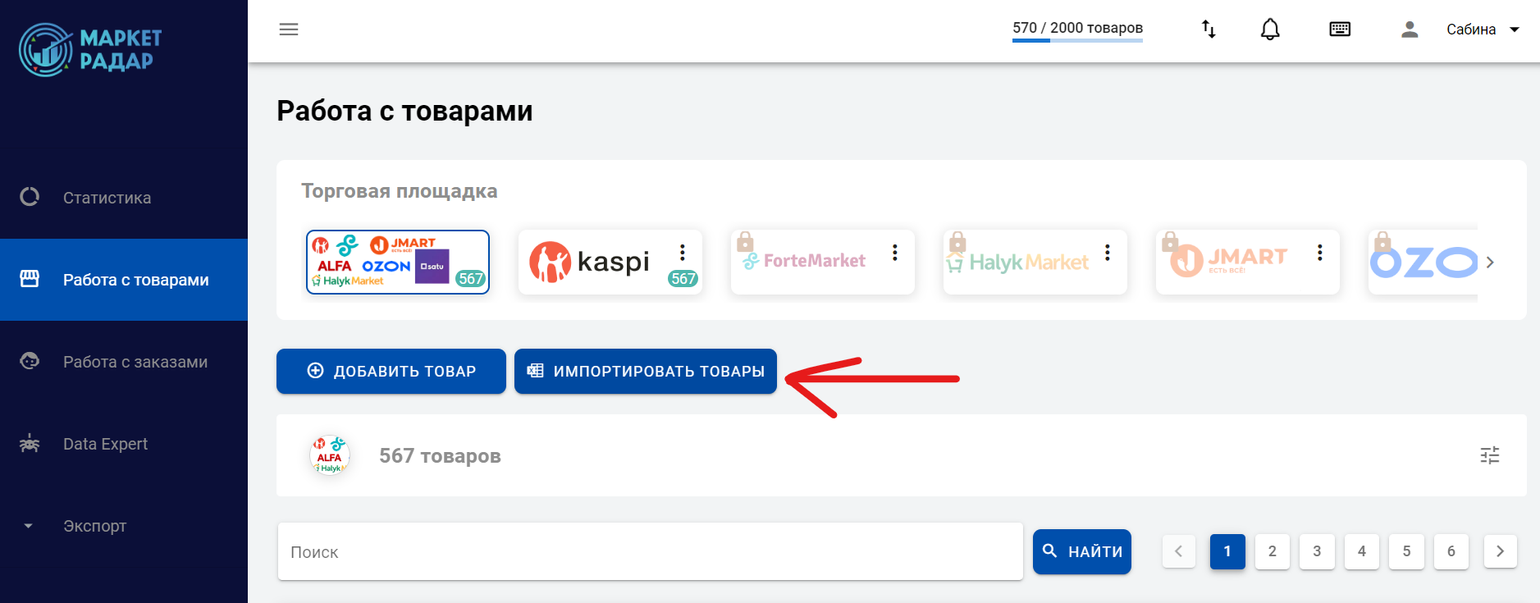Click the up-down arrows sync icon
This screenshot has width=1540, height=603.
(1209, 29)
